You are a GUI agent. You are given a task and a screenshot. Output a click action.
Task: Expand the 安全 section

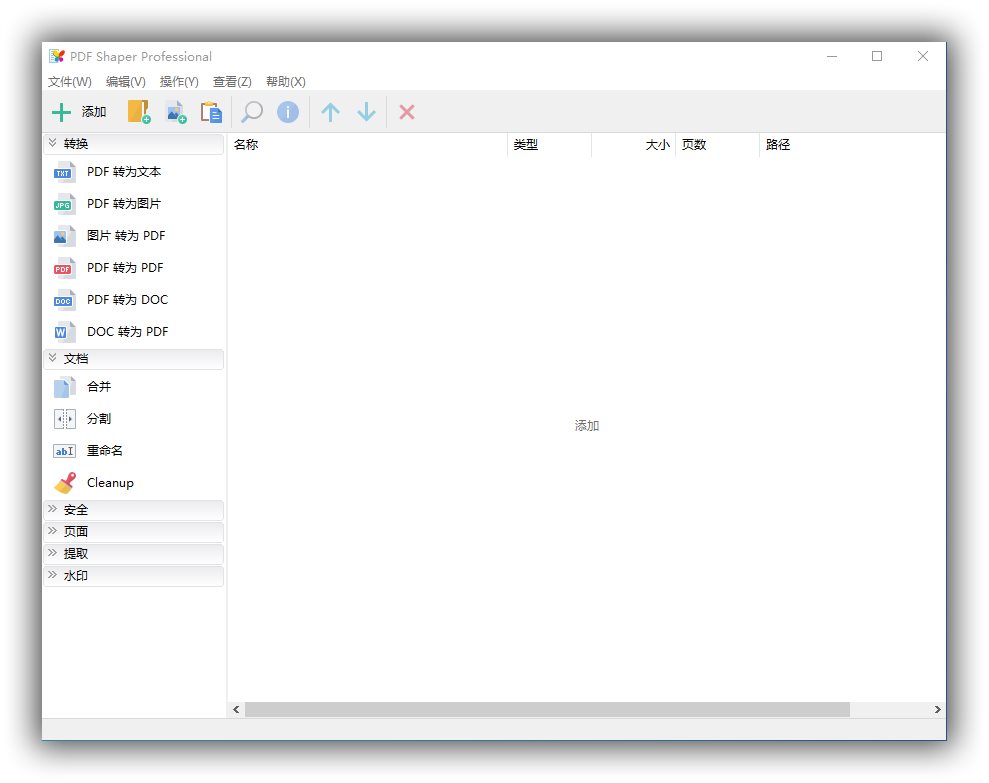click(x=134, y=510)
